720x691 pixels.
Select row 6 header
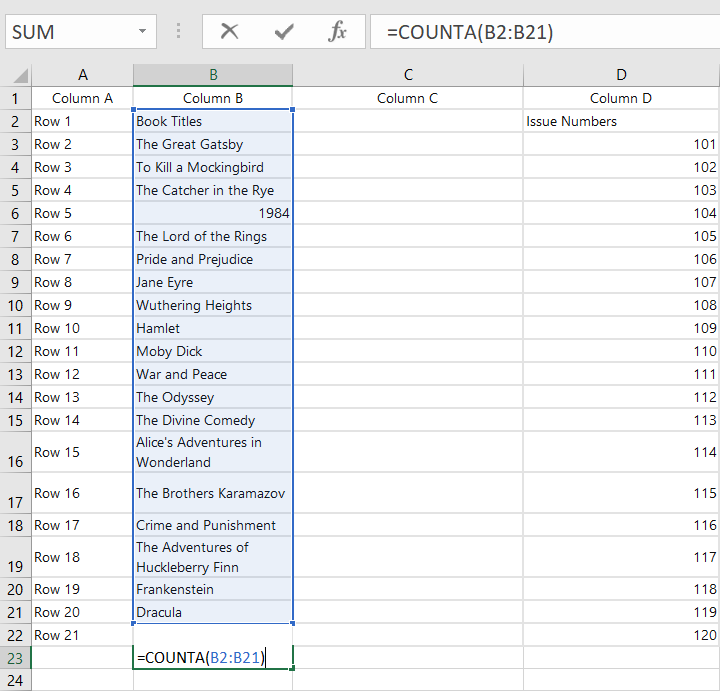pos(16,213)
